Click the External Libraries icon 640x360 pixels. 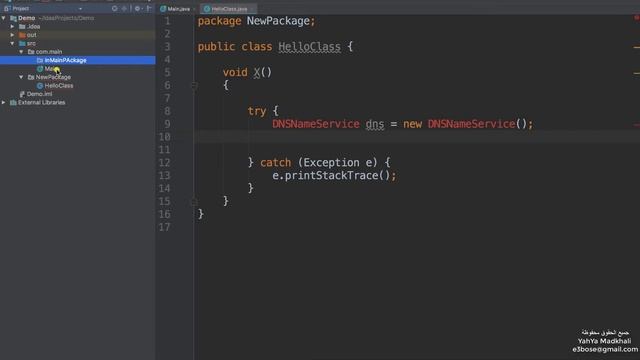point(13,102)
